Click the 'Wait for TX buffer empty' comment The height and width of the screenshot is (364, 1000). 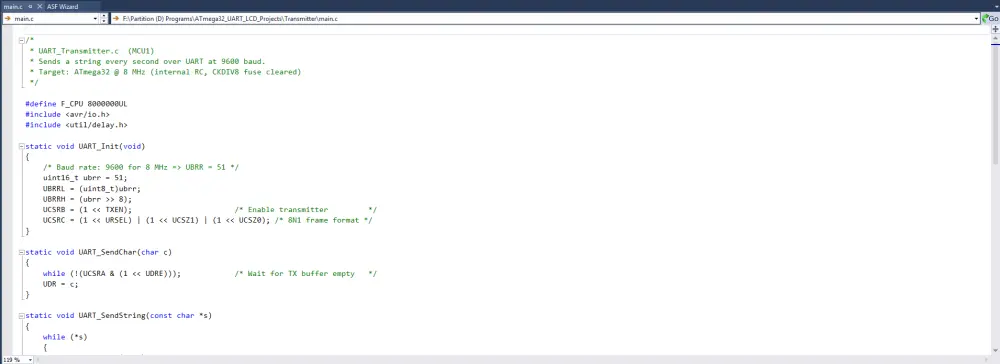click(x=305, y=273)
